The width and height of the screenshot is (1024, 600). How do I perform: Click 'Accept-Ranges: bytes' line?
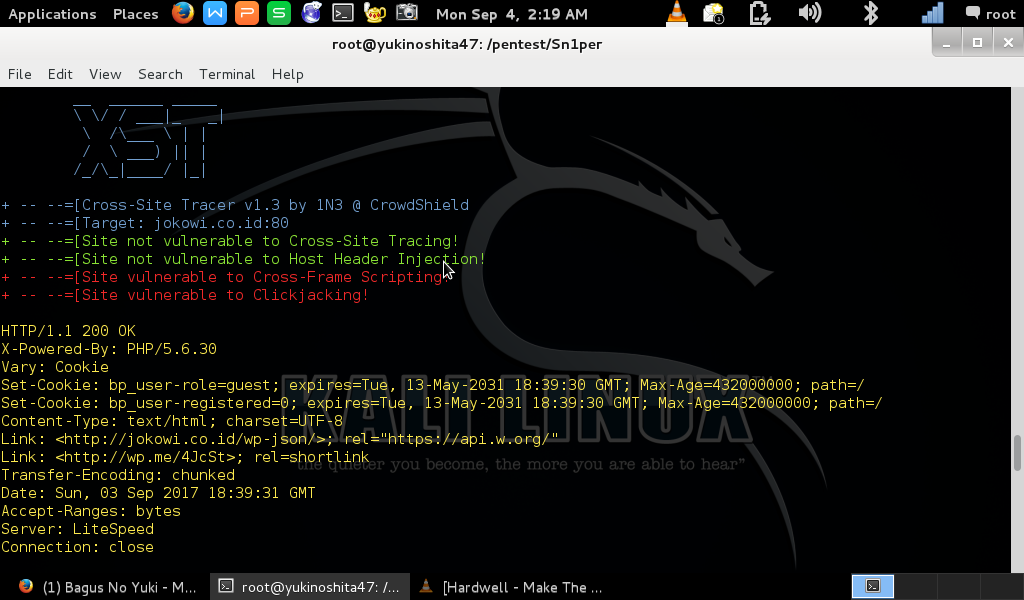[x=91, y=511]
